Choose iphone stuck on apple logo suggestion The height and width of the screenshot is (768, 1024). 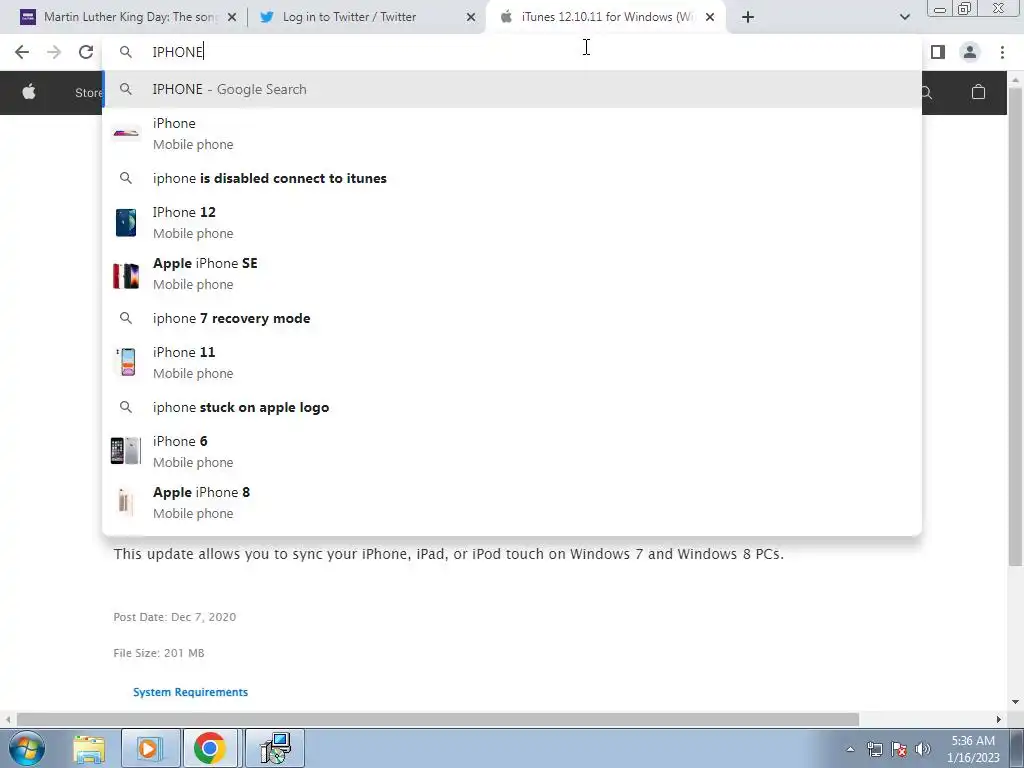512,407
